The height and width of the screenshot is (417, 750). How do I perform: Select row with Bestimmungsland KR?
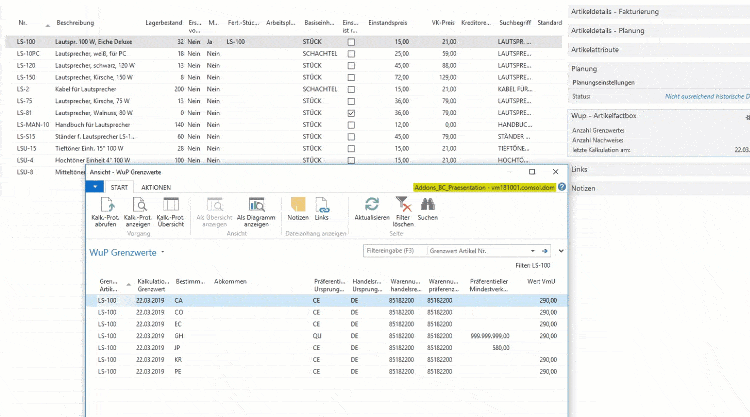327,360
